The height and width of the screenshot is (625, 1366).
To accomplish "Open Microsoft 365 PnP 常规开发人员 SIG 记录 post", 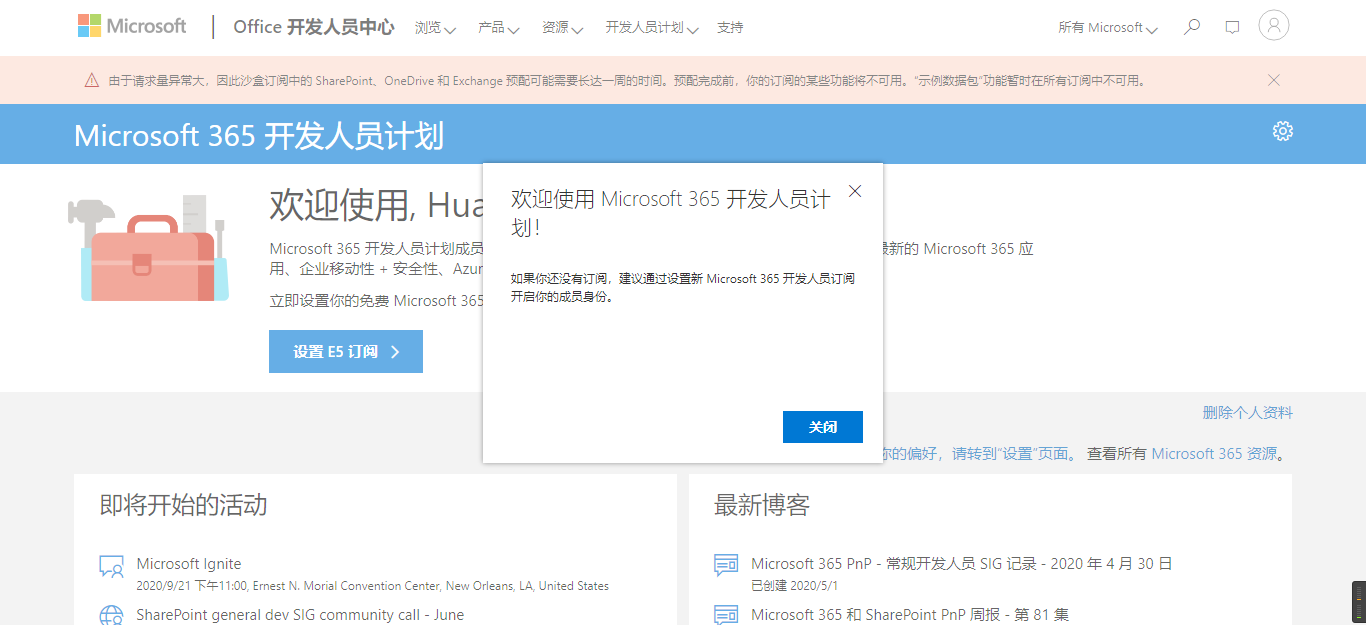I will pos(961,564).
